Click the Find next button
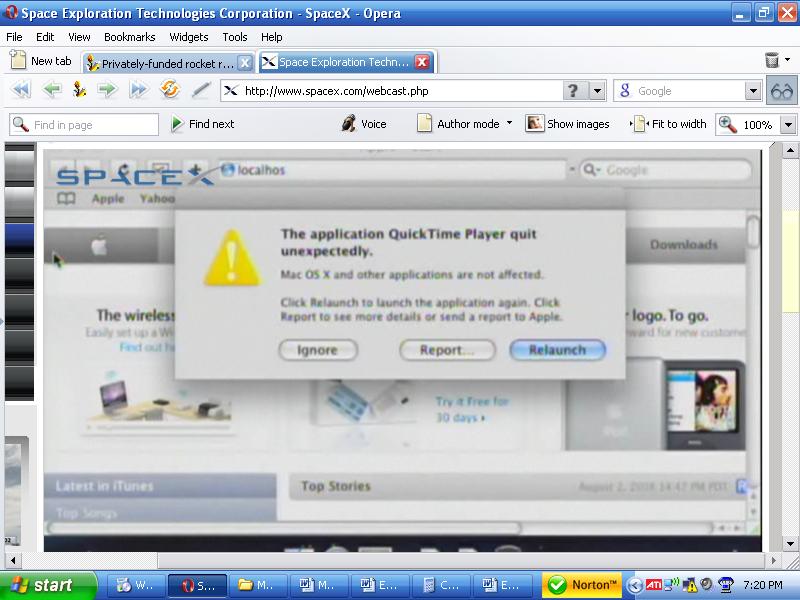This screenshot has width=800, height=600. coord(202,124)
